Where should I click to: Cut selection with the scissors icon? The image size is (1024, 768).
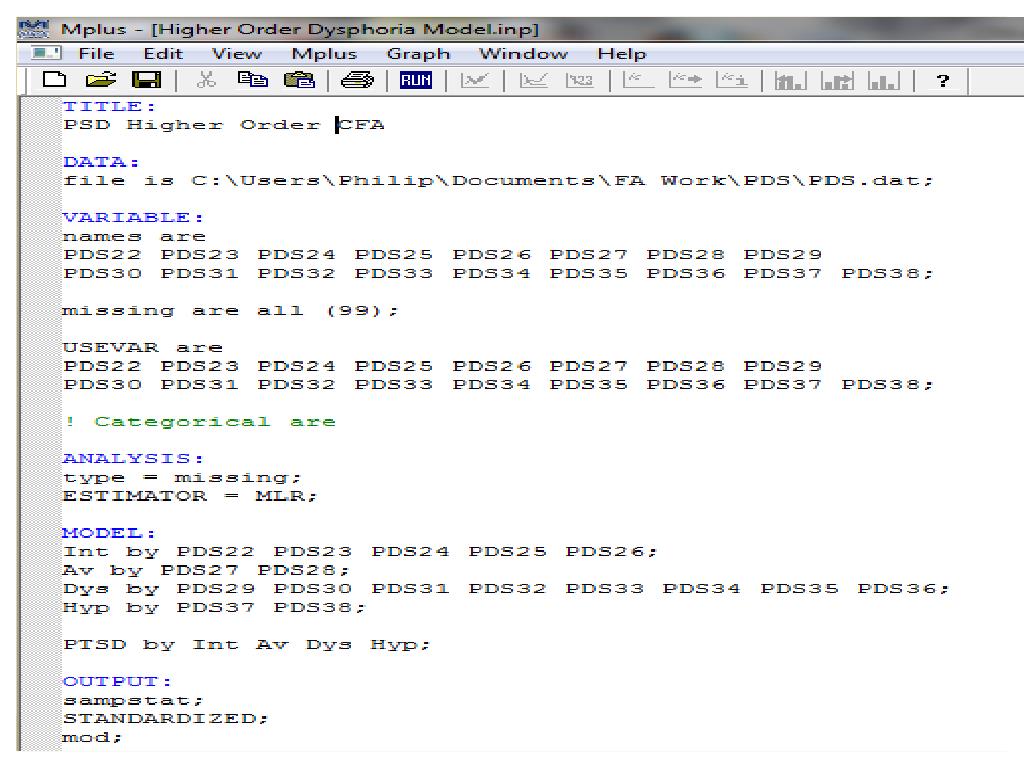click(206, 80)
